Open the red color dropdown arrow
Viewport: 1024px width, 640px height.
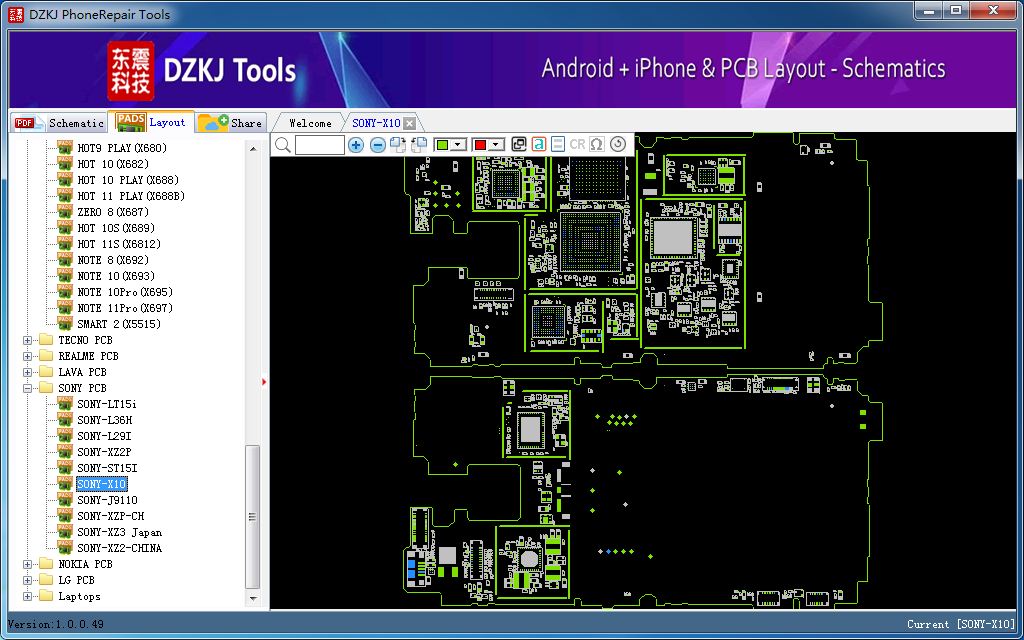(497, 145)
